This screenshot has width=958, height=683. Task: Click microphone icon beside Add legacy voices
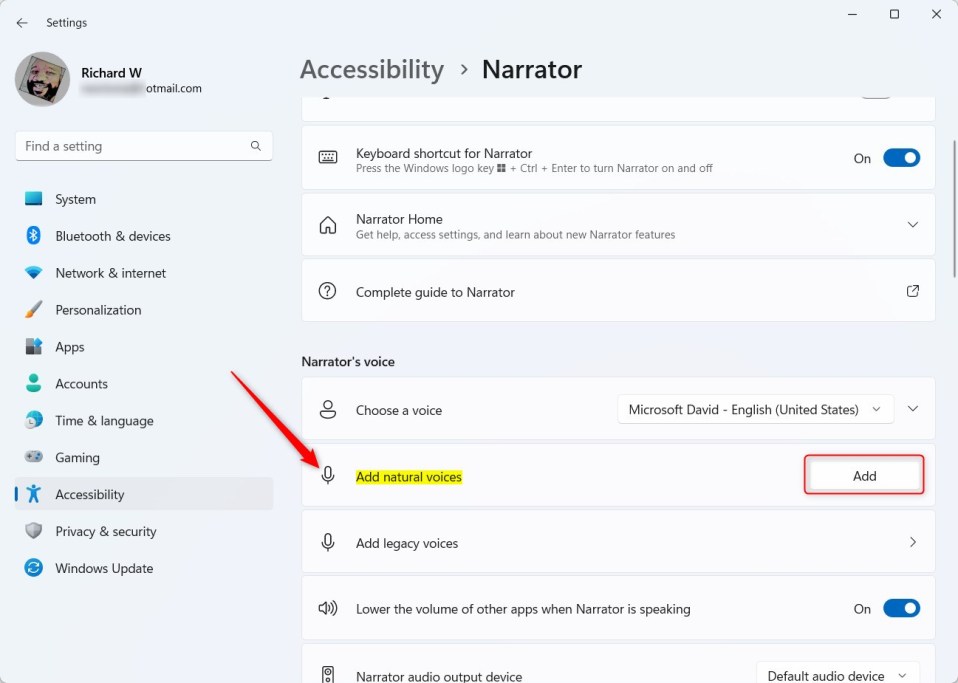click(x=328, y=542)
